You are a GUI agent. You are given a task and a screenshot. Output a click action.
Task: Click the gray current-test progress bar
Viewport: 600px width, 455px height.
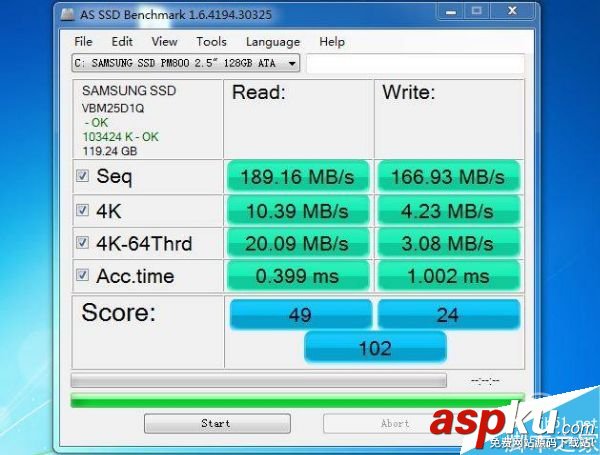pyautogui.click(x=259, y=380)
